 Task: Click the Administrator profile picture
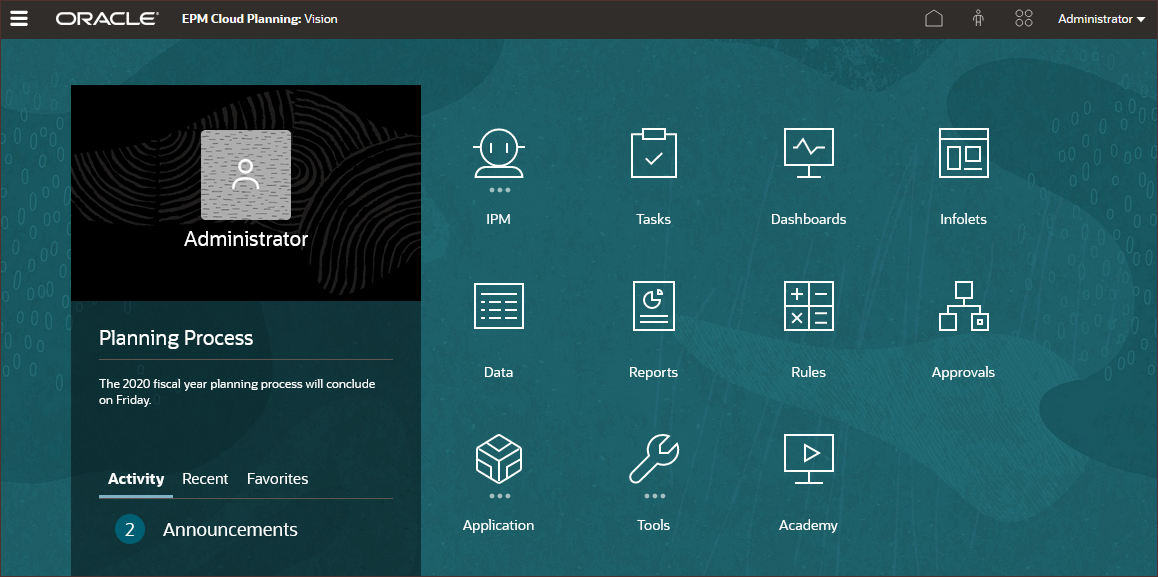coord(246,175)
